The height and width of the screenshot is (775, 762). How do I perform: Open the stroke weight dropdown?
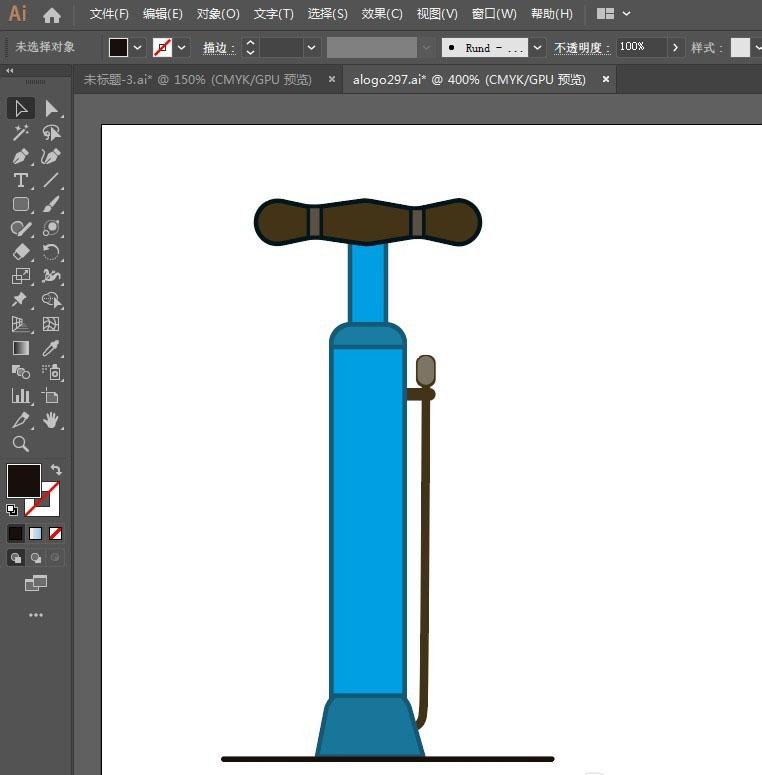pos(311,48)
